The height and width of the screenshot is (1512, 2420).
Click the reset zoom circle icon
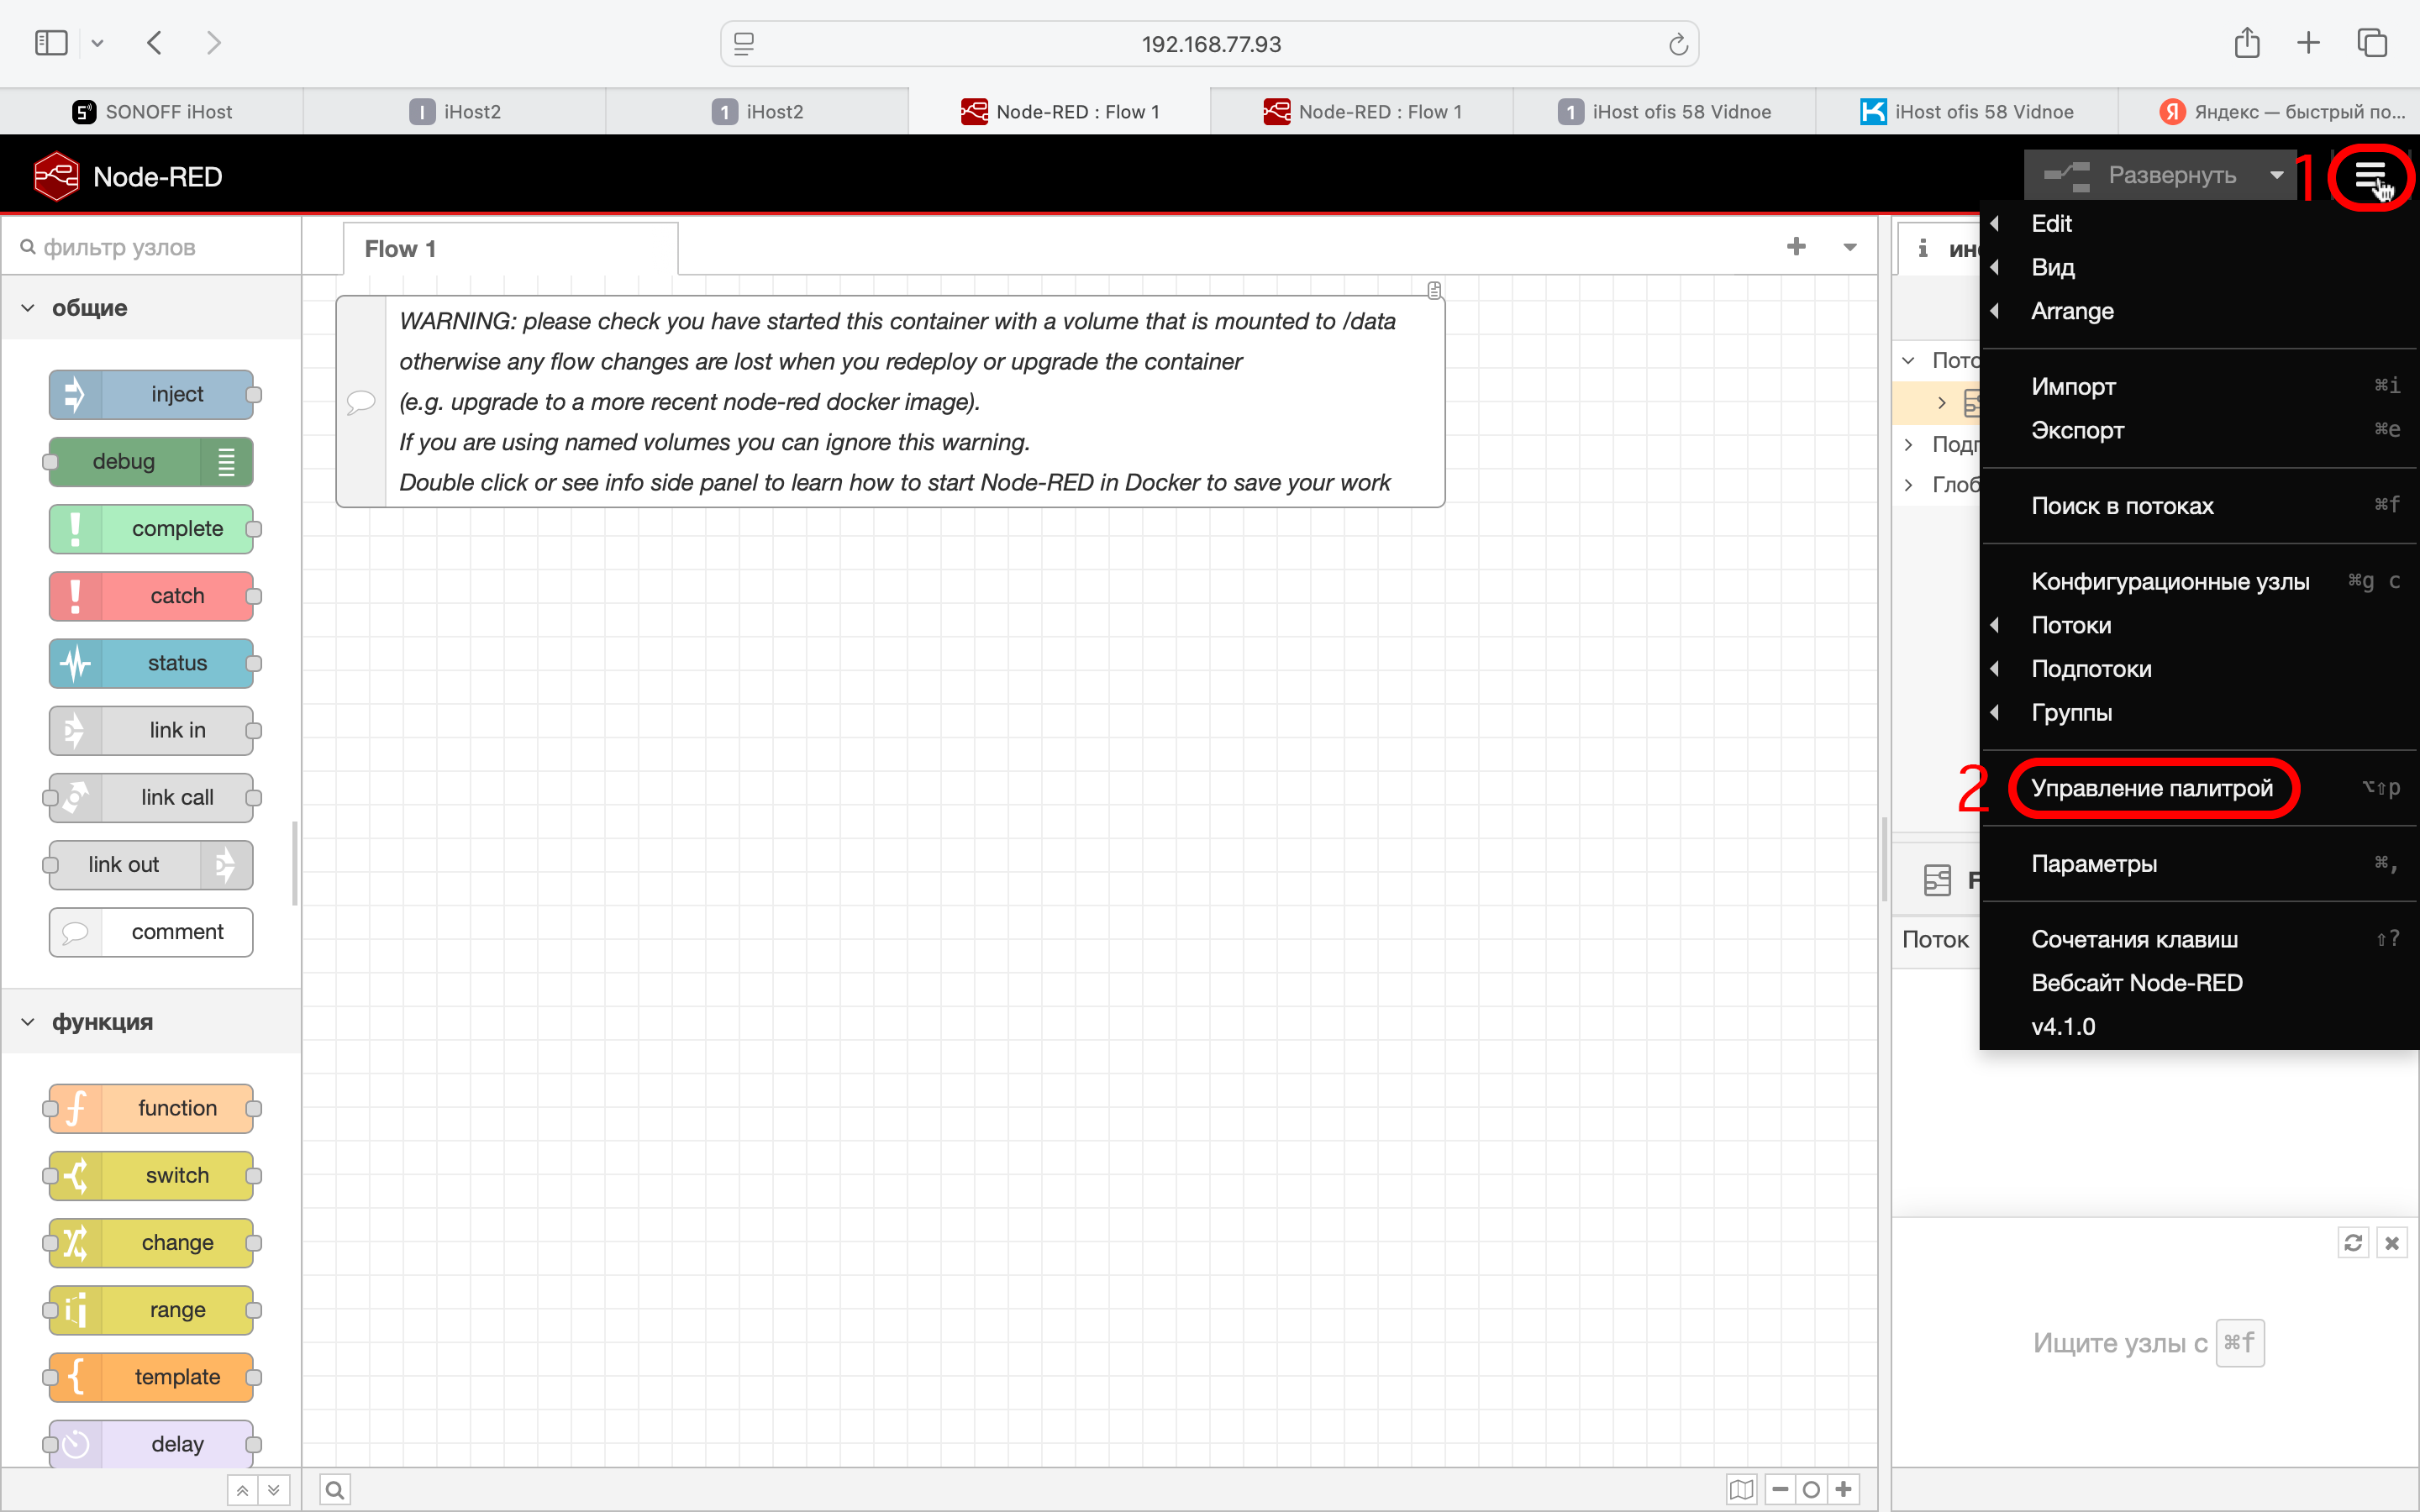coord(1811,1490)
